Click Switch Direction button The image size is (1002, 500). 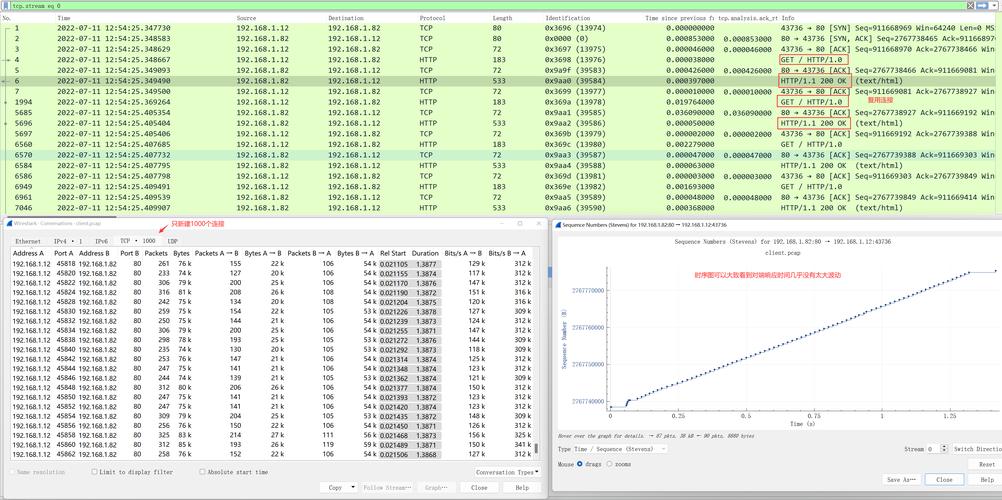[x=977, y=449]
